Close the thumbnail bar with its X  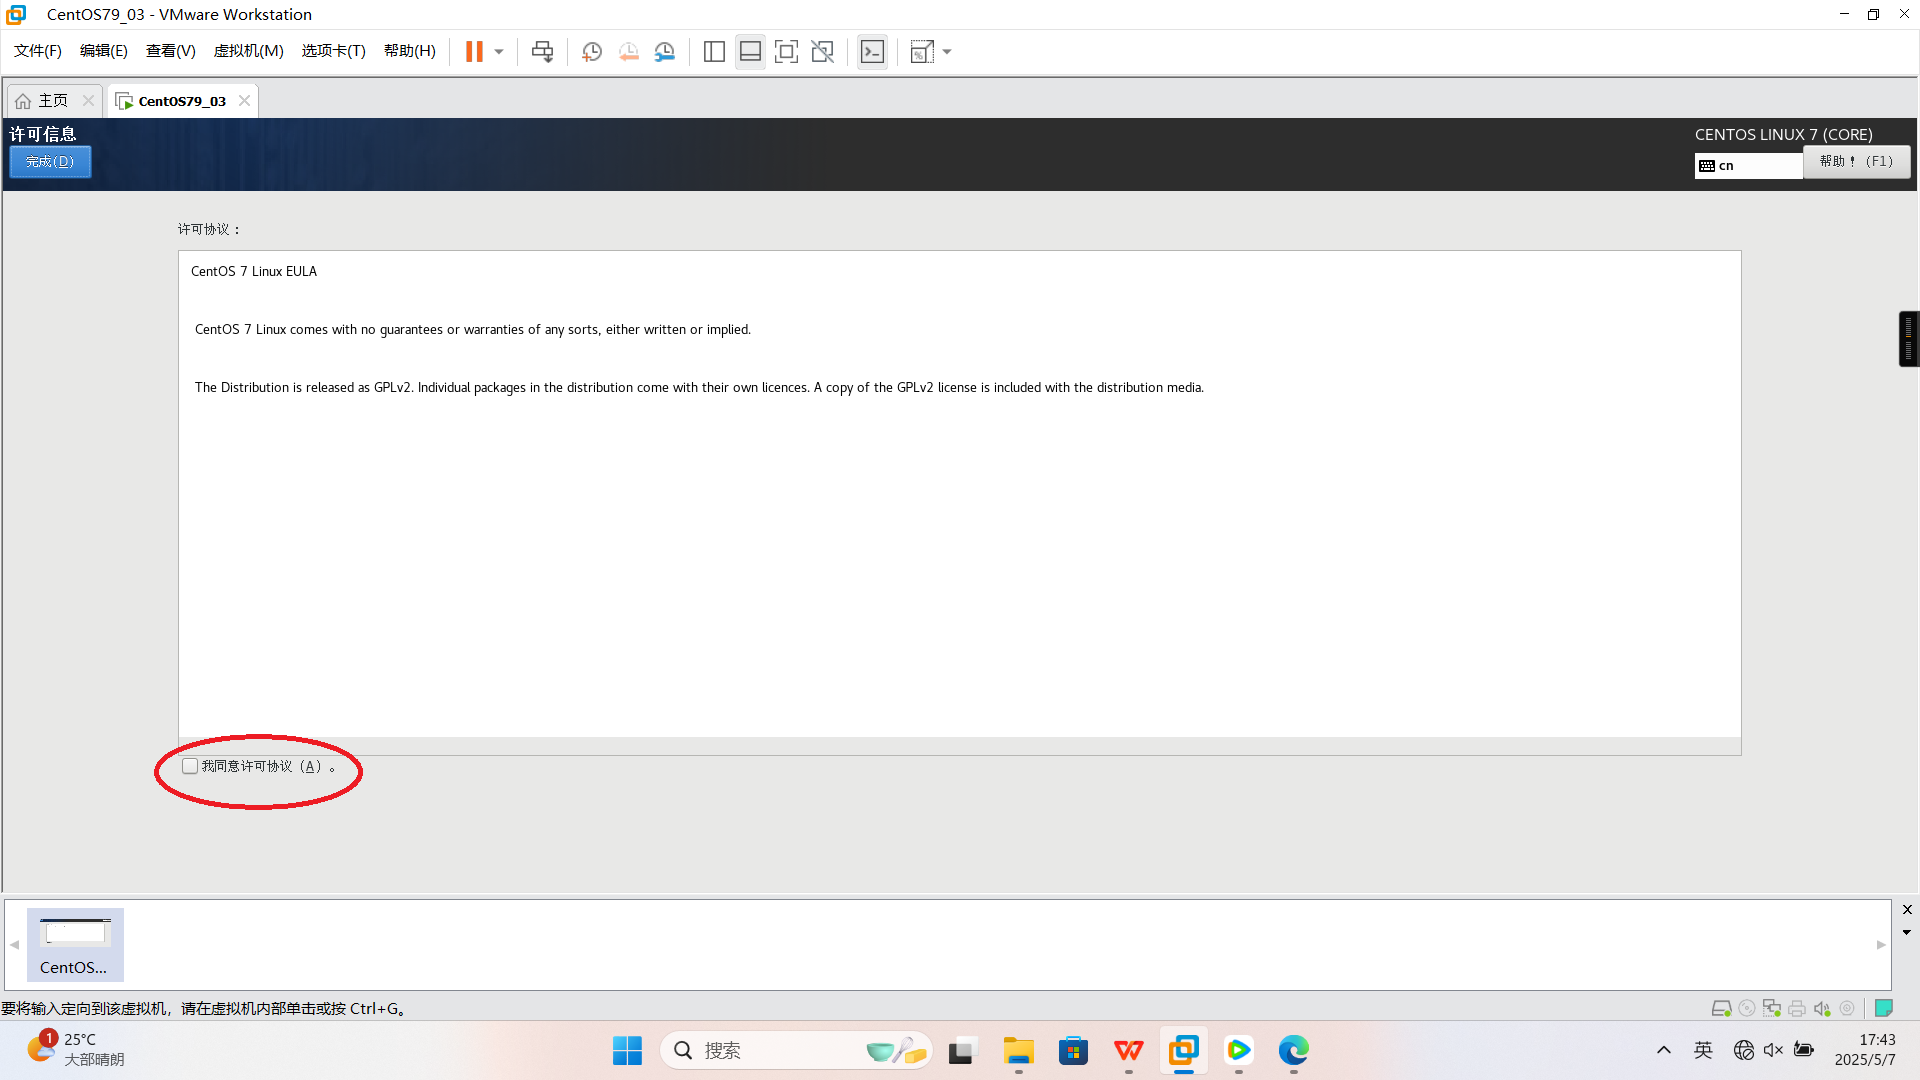[x=1907, y=910]
